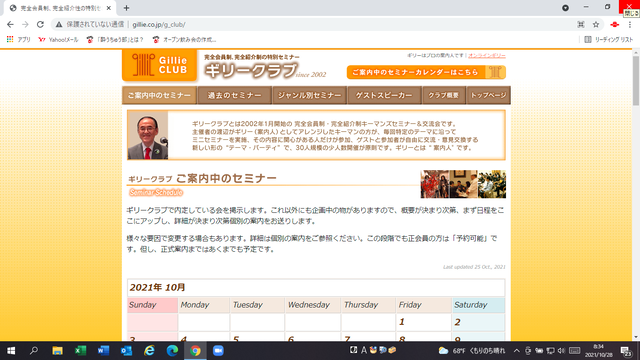The height and width of the screenshot is (360, 640).
Task: Open the taskbar clock showing 8:34
Action: click(598, 351)
